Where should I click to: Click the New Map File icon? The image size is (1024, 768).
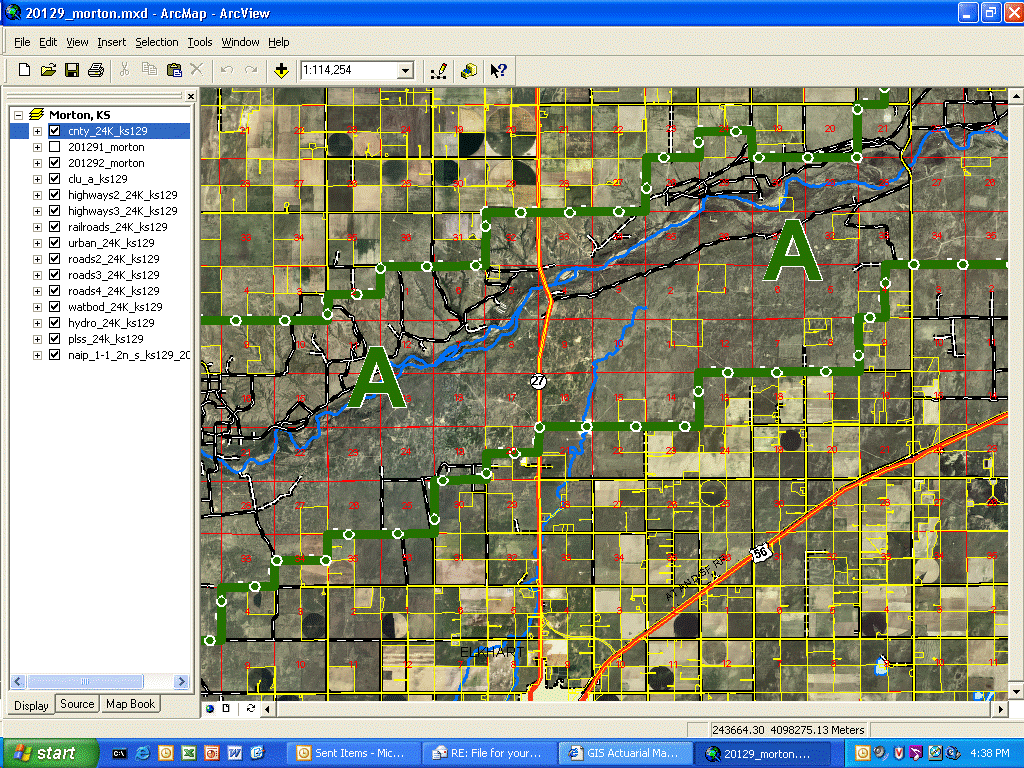(x=25, y=70)
